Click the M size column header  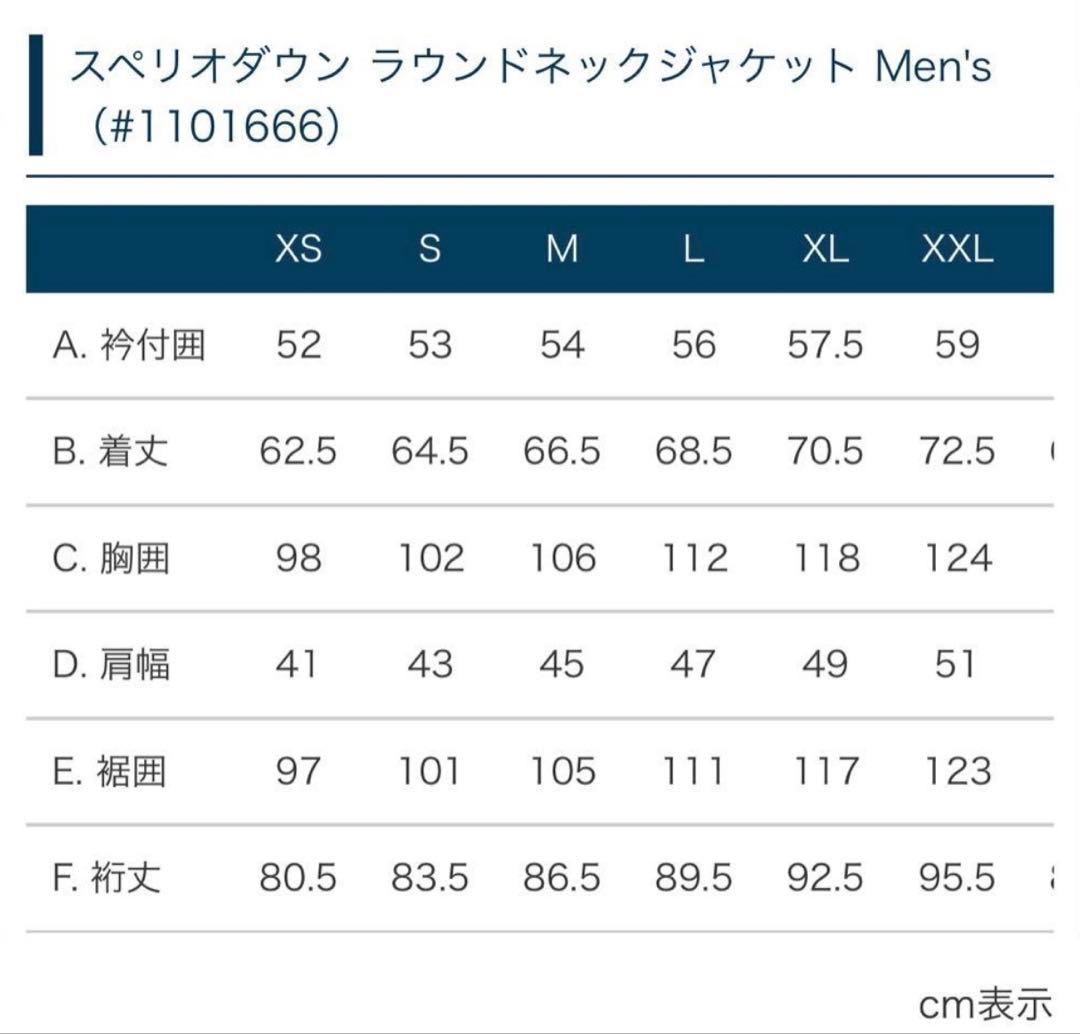(x=562, y=249)
